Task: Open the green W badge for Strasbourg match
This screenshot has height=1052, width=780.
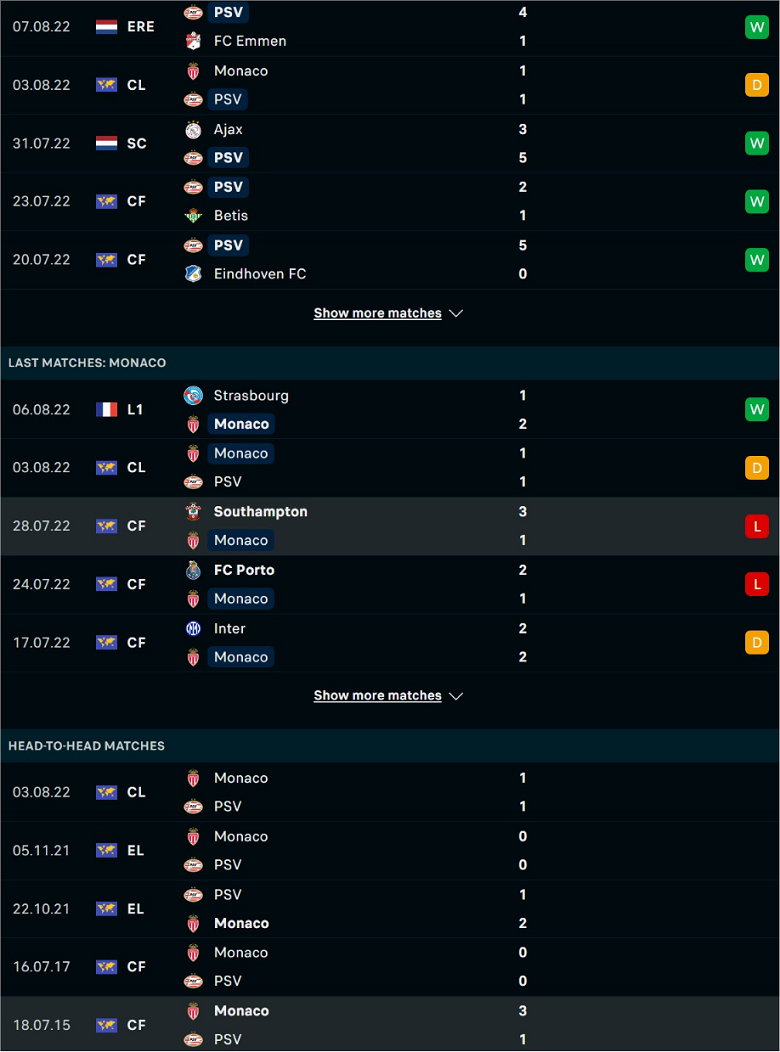Action: coord(757,410)
